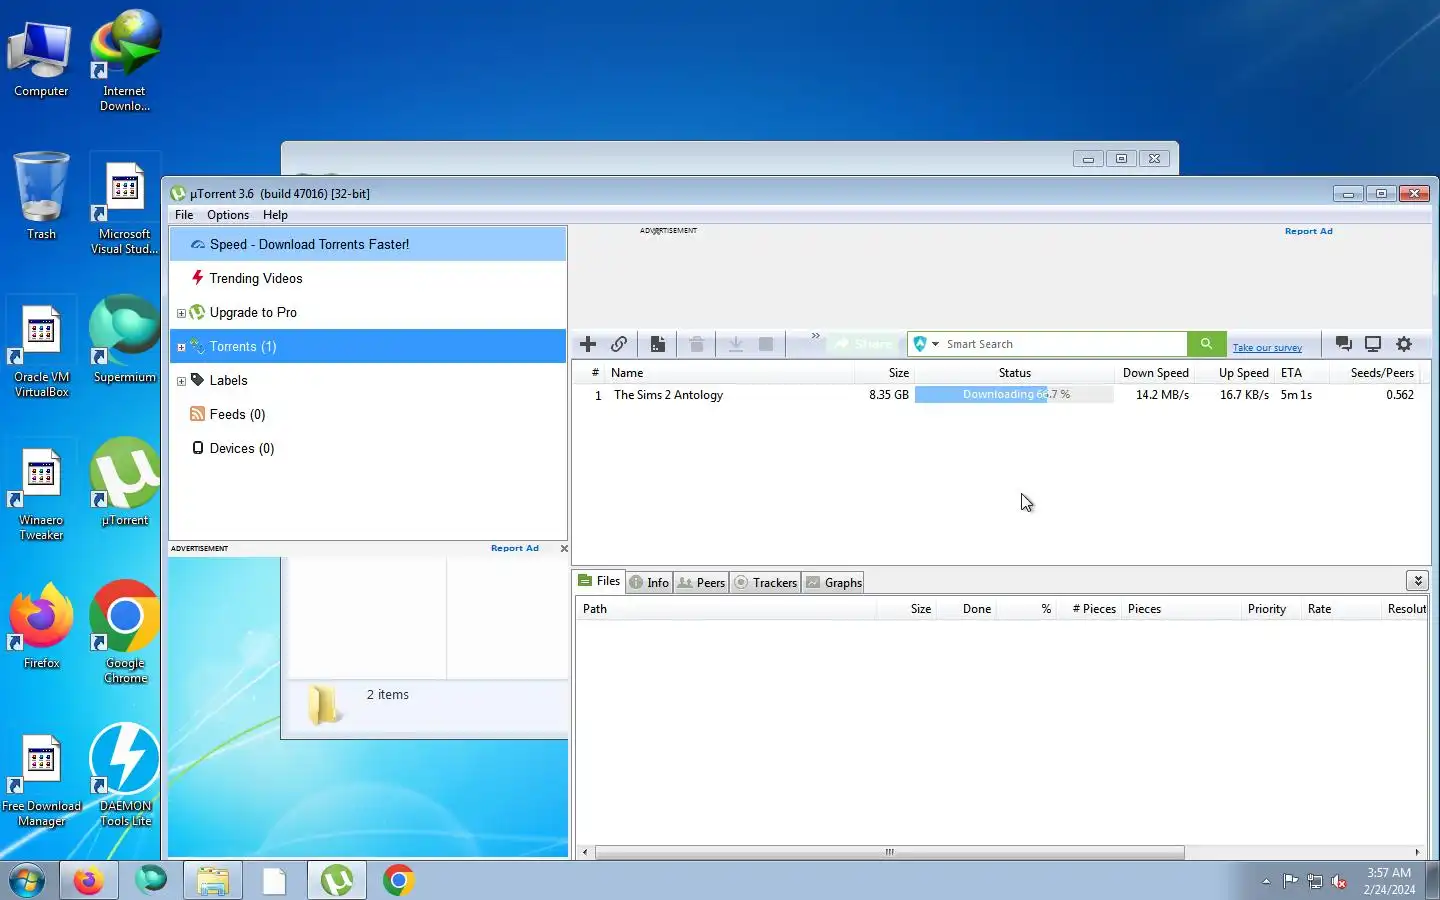Select Feeds (0) in the sidebar
Image resolution: width=1440 pixels, height=900 pixels.
[x=368, y=414]
